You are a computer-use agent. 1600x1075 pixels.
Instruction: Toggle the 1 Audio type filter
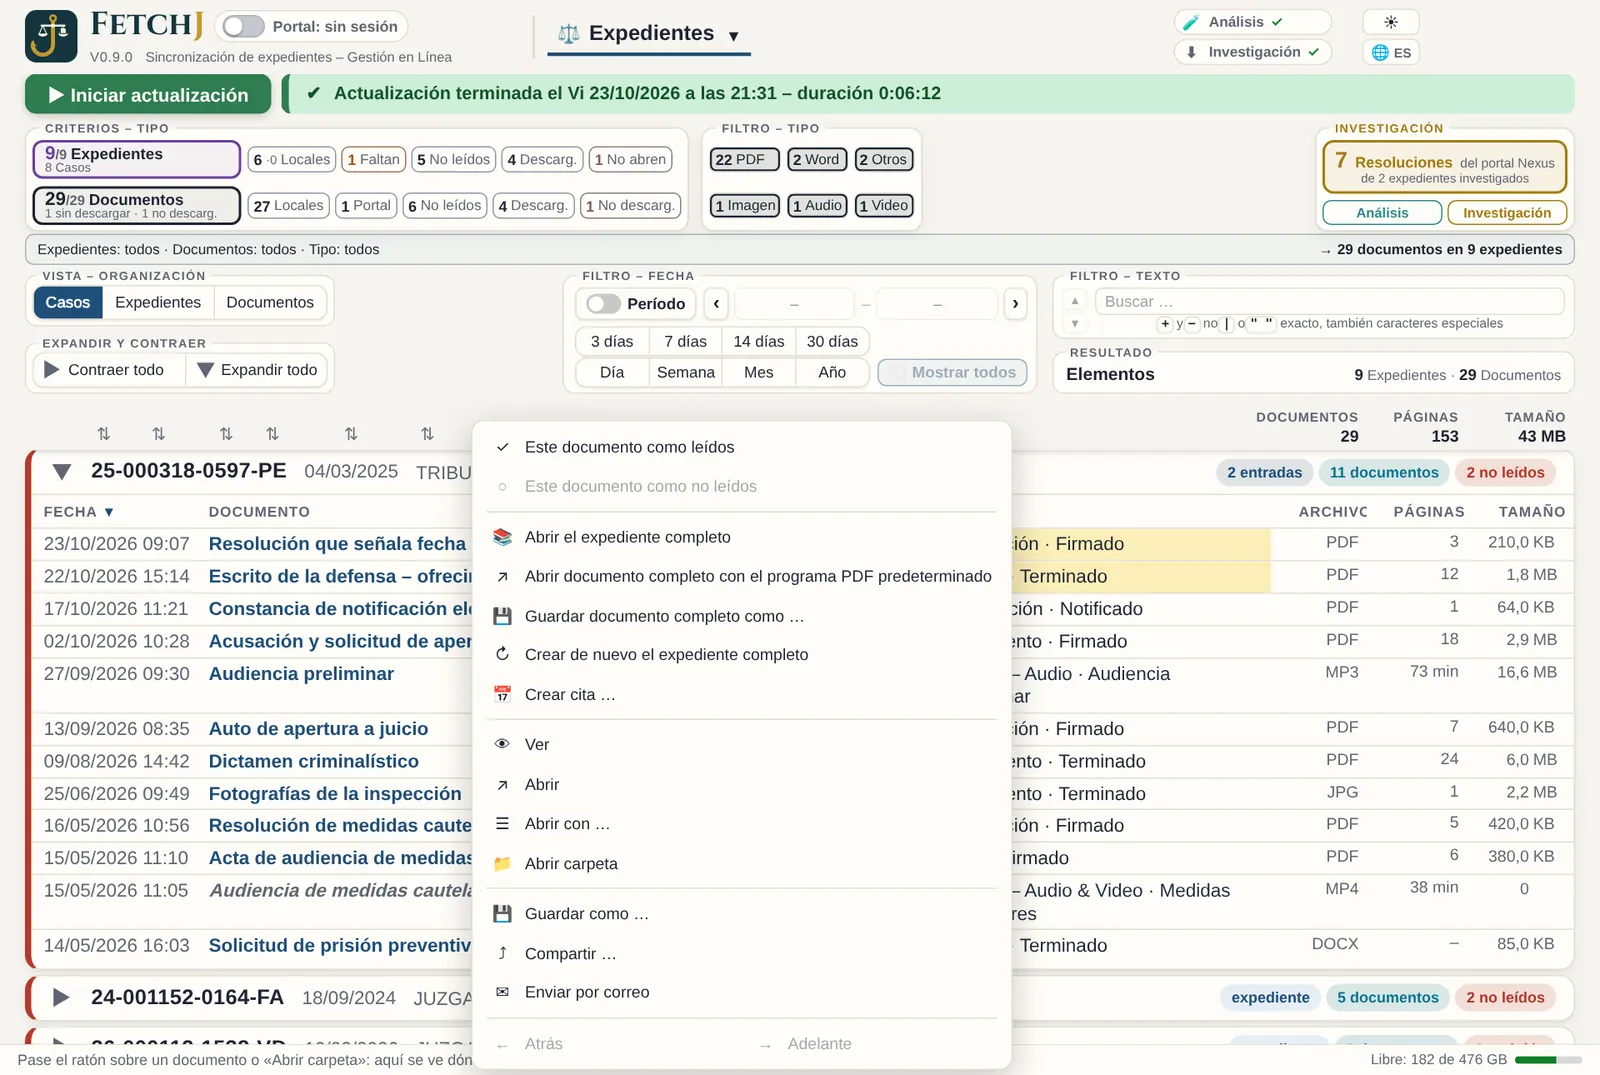pos(817,205)
